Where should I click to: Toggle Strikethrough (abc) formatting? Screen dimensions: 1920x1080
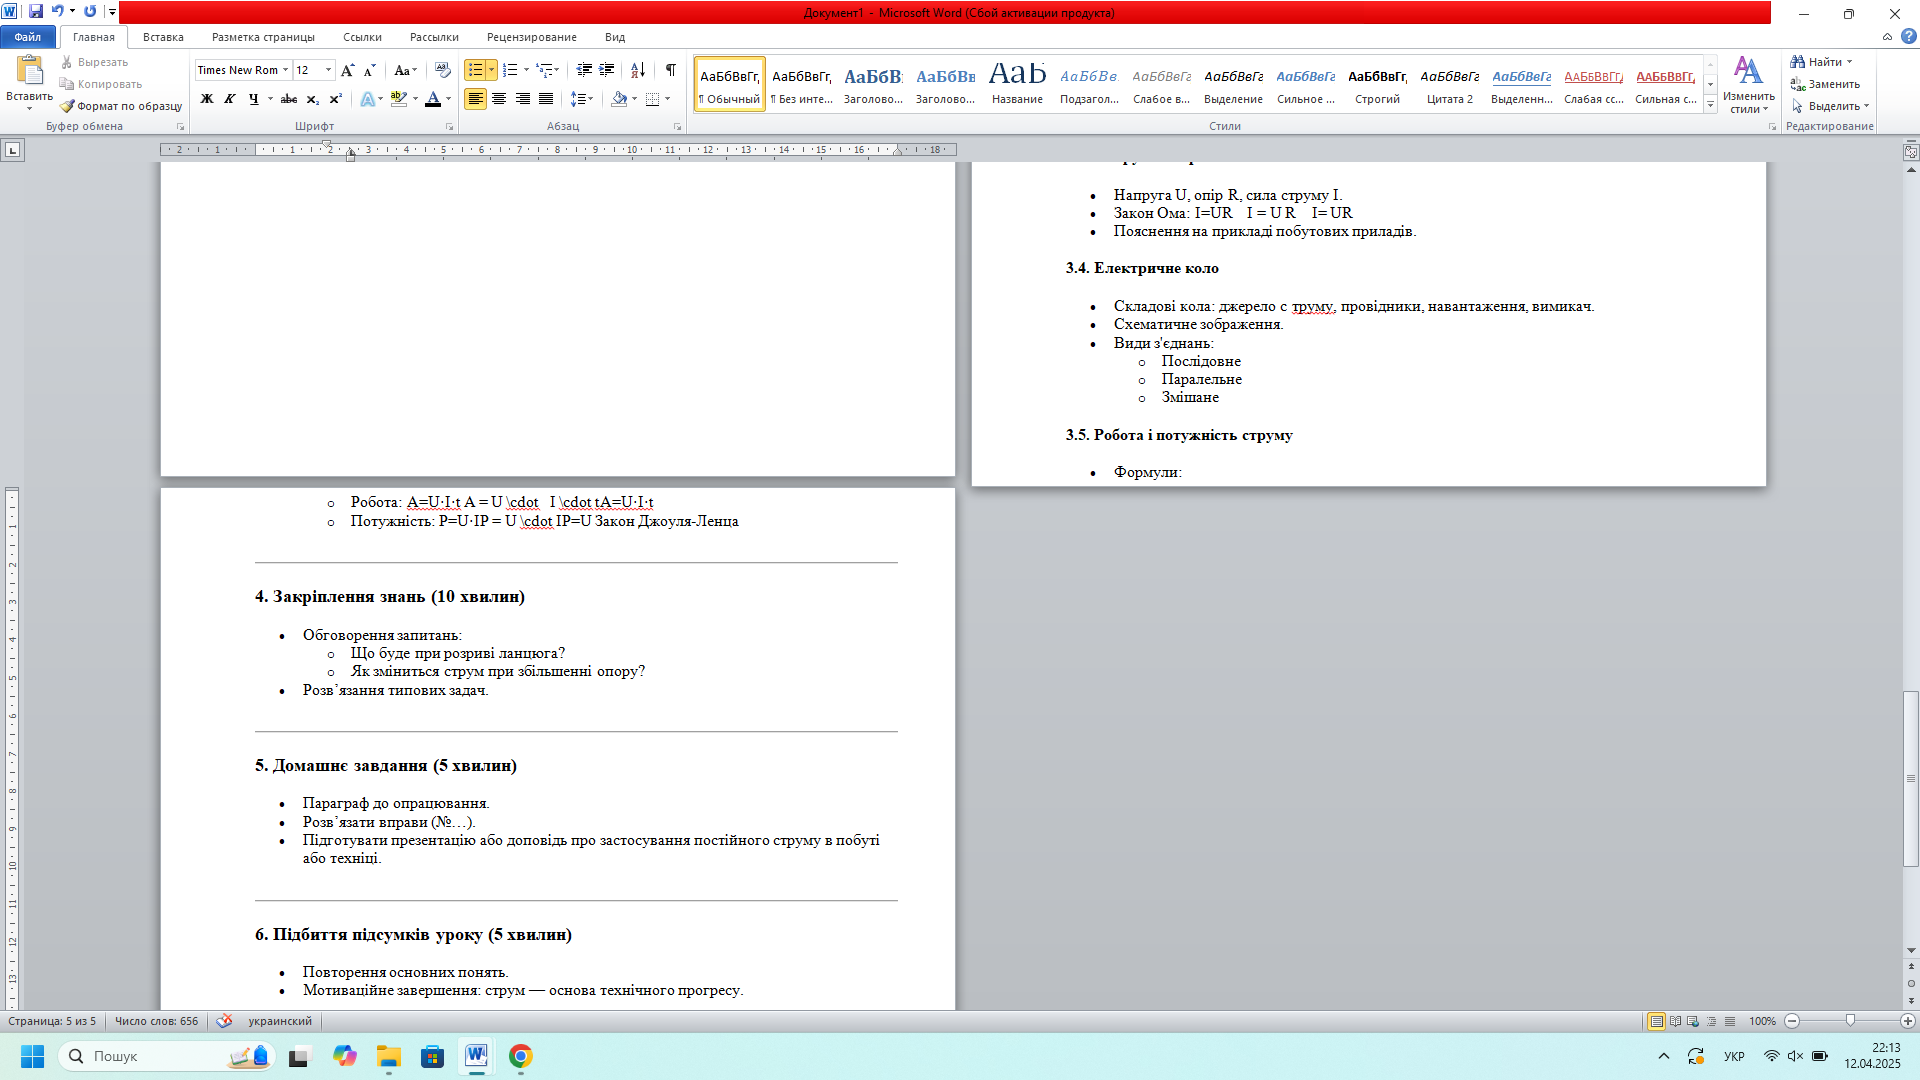click(289, 99)
